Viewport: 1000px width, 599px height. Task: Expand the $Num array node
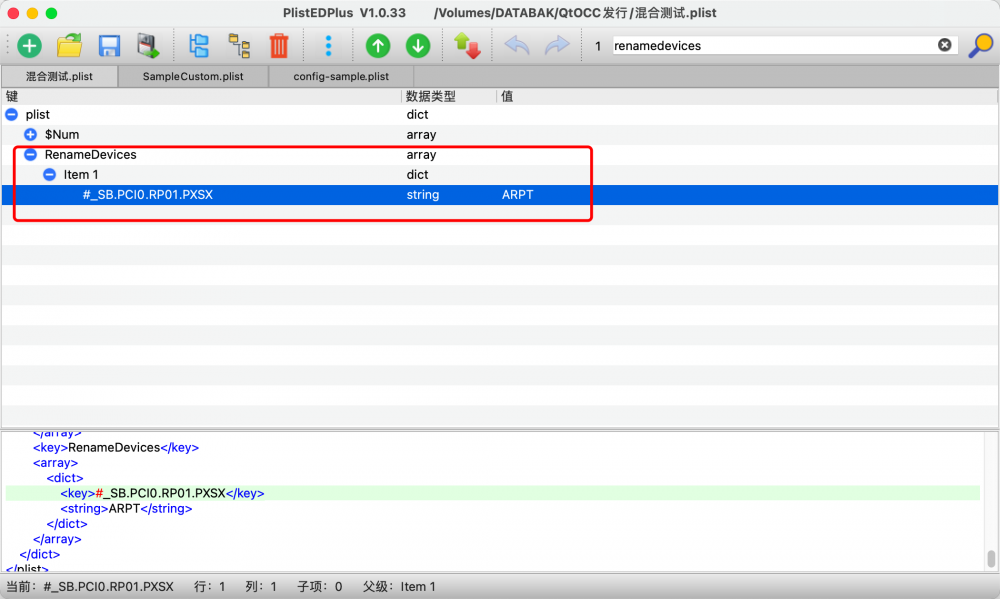pos(30,135)
